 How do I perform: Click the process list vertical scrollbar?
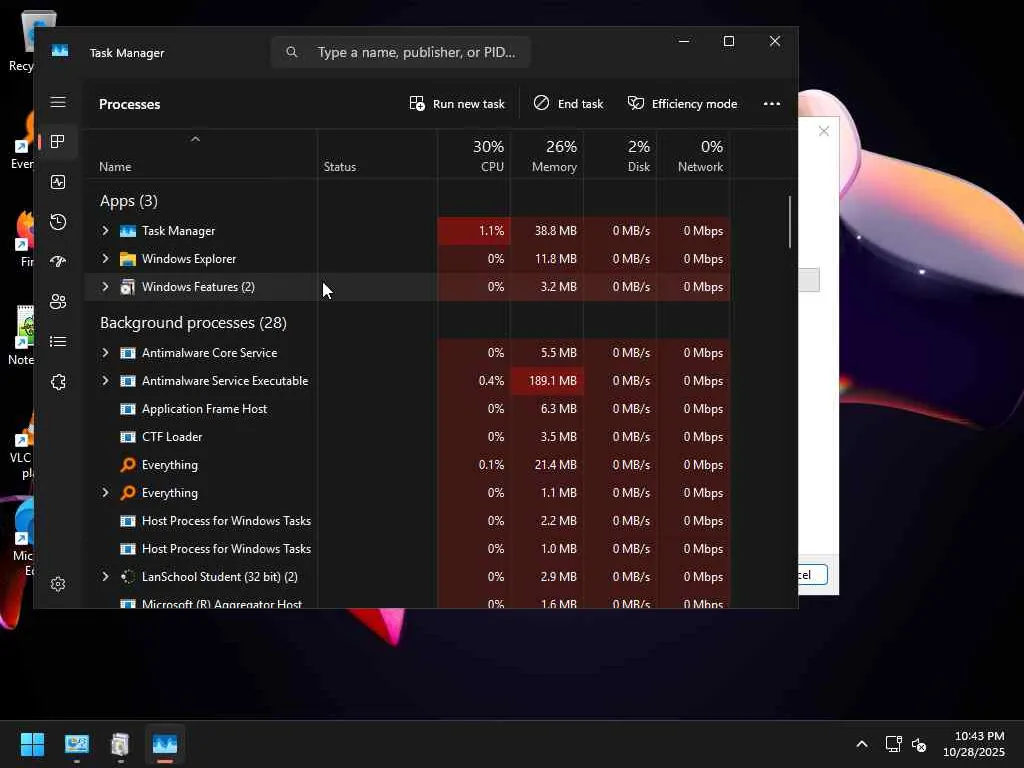790,222
